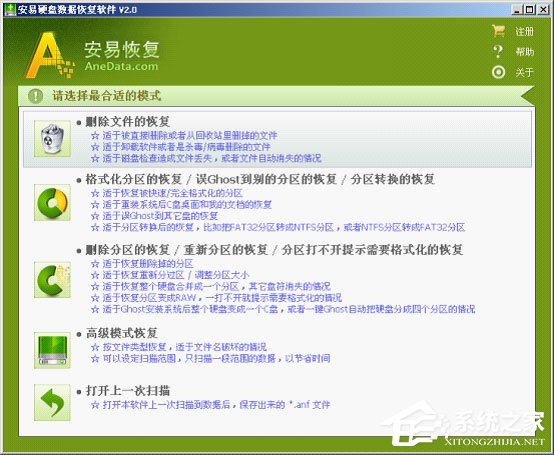Click the green C deleted-partition recovery icon
This screenshot has height=455, width=554.
point(52,280)
